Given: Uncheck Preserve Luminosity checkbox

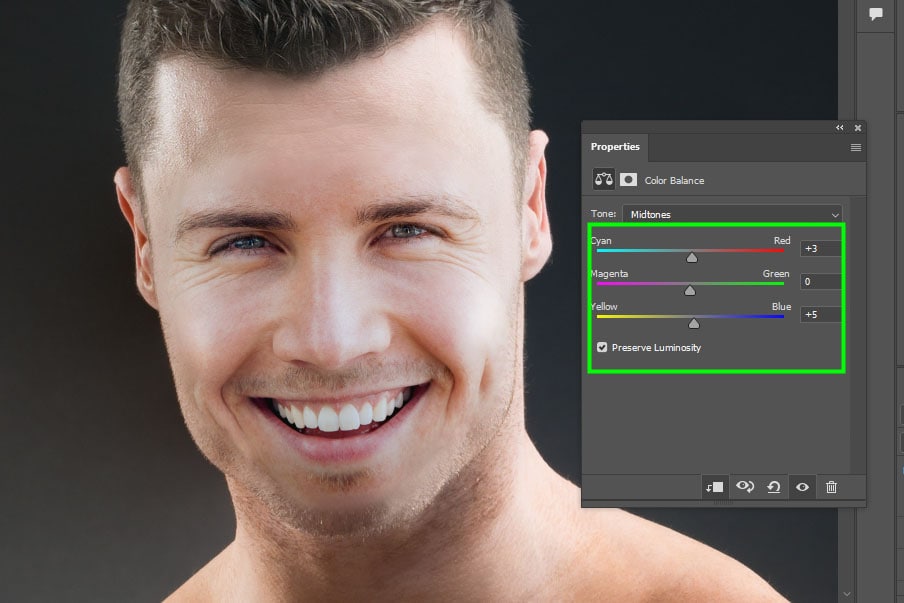Looking at the screenshot, I should click(x=602, y=347).
